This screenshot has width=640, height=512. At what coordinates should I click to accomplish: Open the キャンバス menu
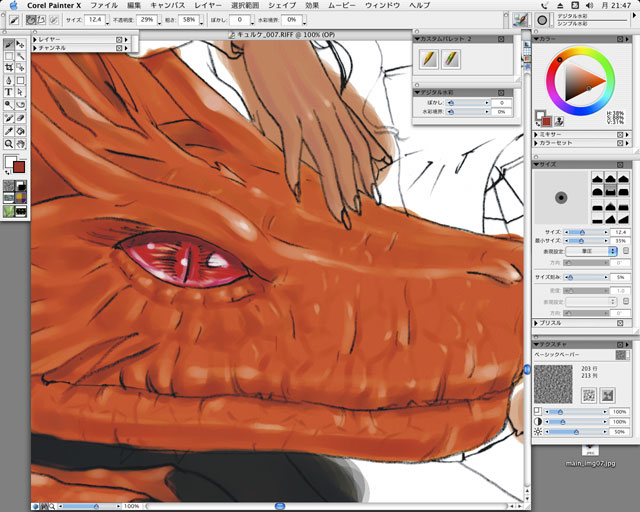(167, 5)
